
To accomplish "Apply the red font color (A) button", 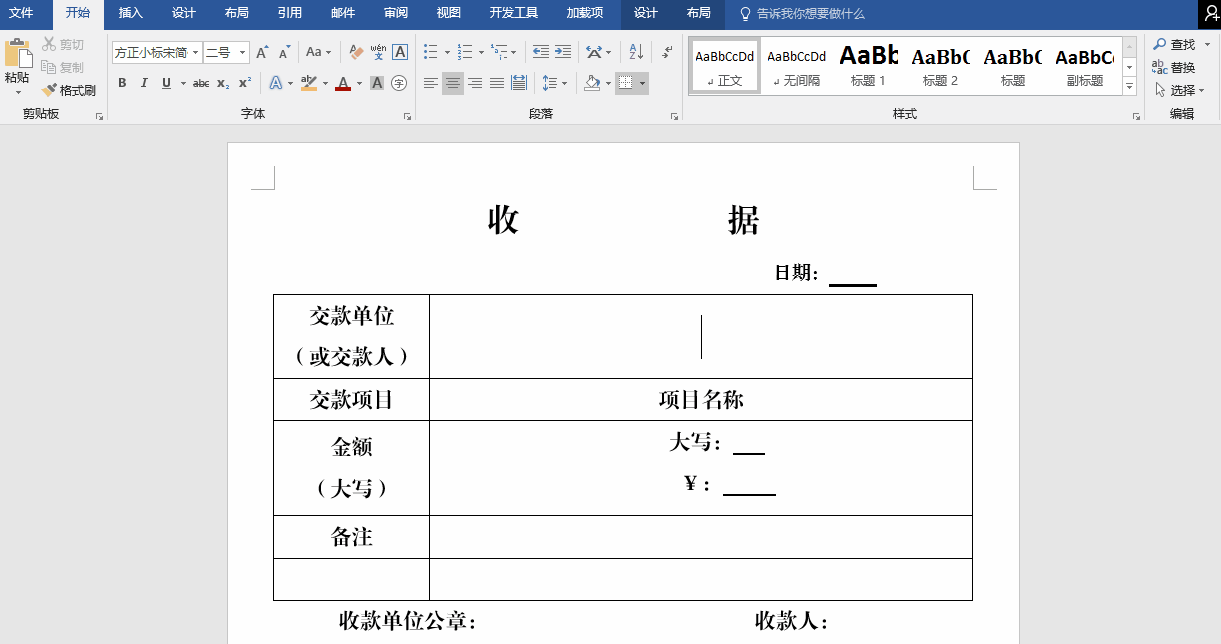I will (x=343, y=83).
